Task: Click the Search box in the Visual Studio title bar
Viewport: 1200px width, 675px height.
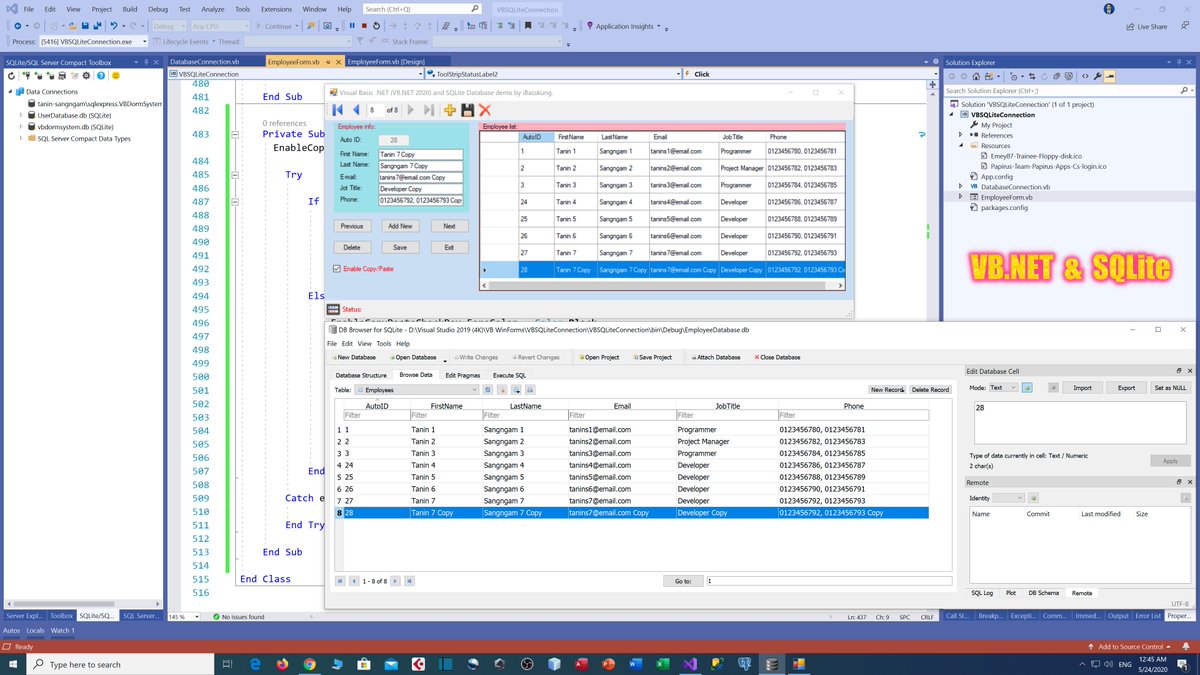Action: tap(420, 8)
